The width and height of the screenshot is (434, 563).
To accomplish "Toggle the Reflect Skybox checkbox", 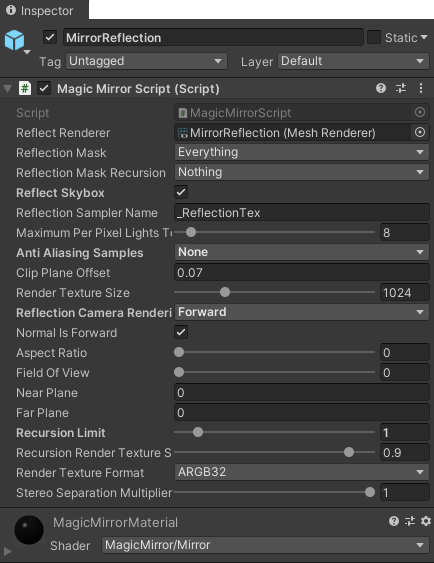I will click(x=181, y=192).
